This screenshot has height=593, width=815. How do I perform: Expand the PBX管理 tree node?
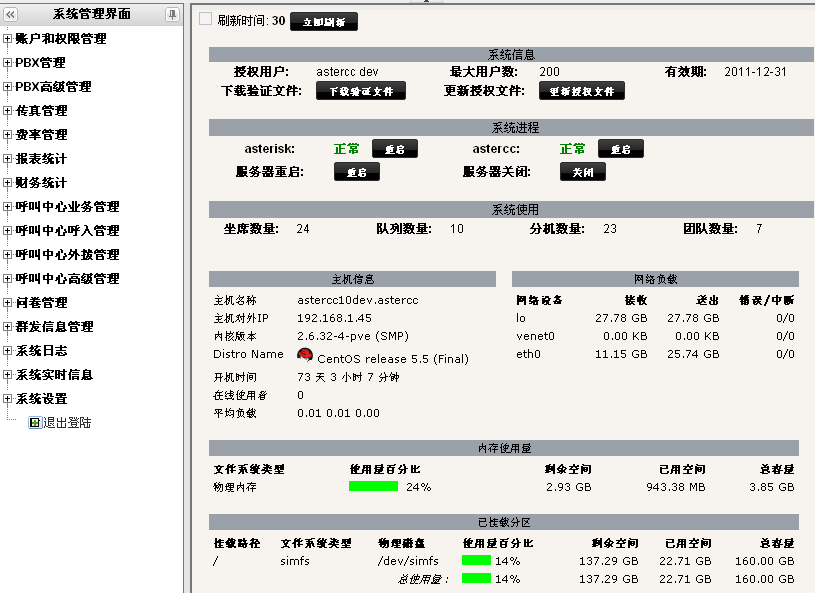tap(8, 63)
